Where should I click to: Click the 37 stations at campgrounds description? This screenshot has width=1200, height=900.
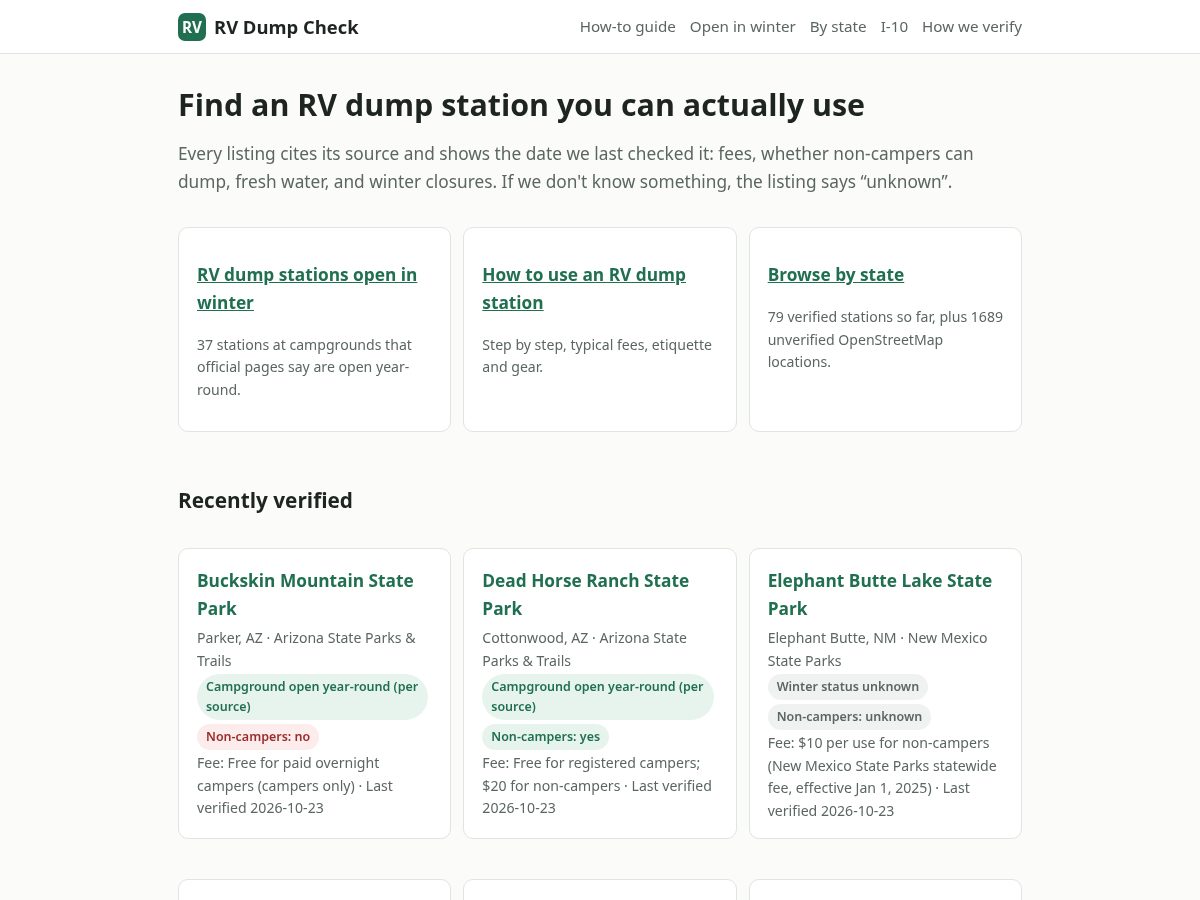[x=305, y=367]
